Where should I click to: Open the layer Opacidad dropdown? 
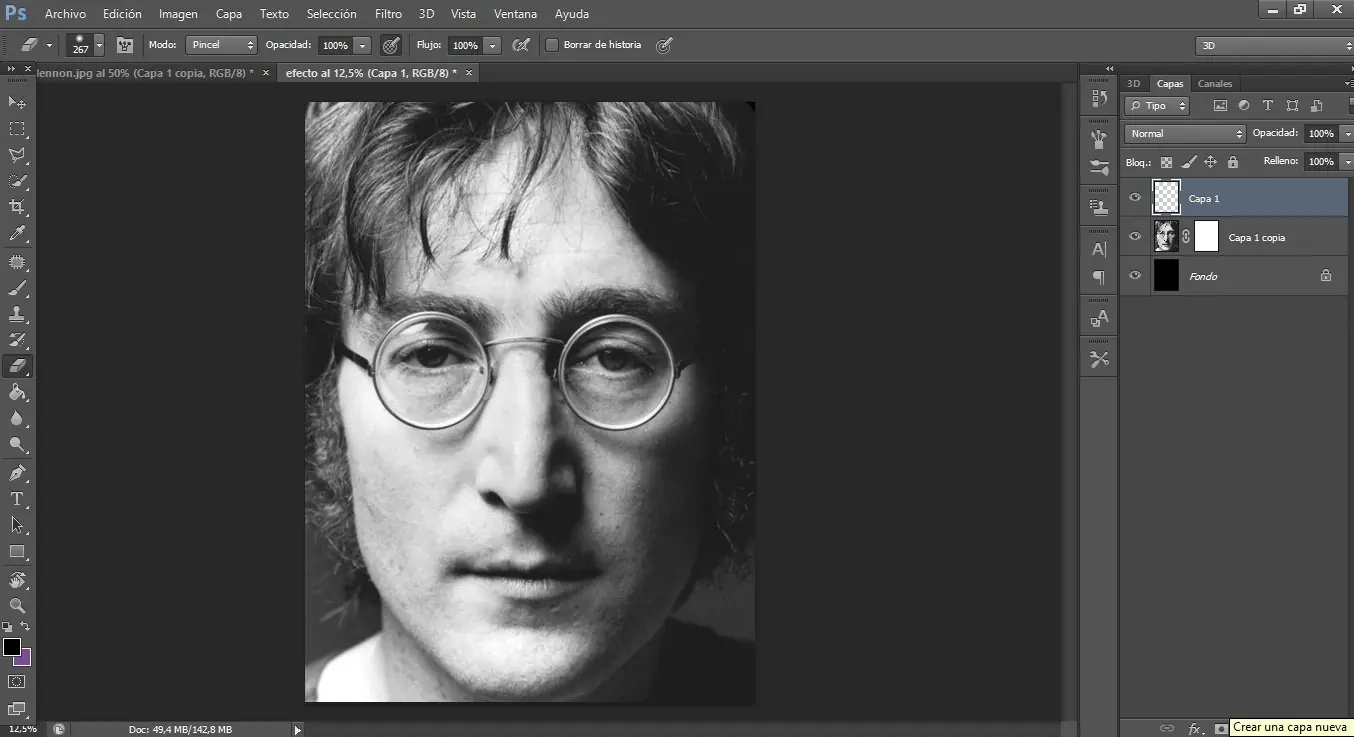tap(1347, 133)
